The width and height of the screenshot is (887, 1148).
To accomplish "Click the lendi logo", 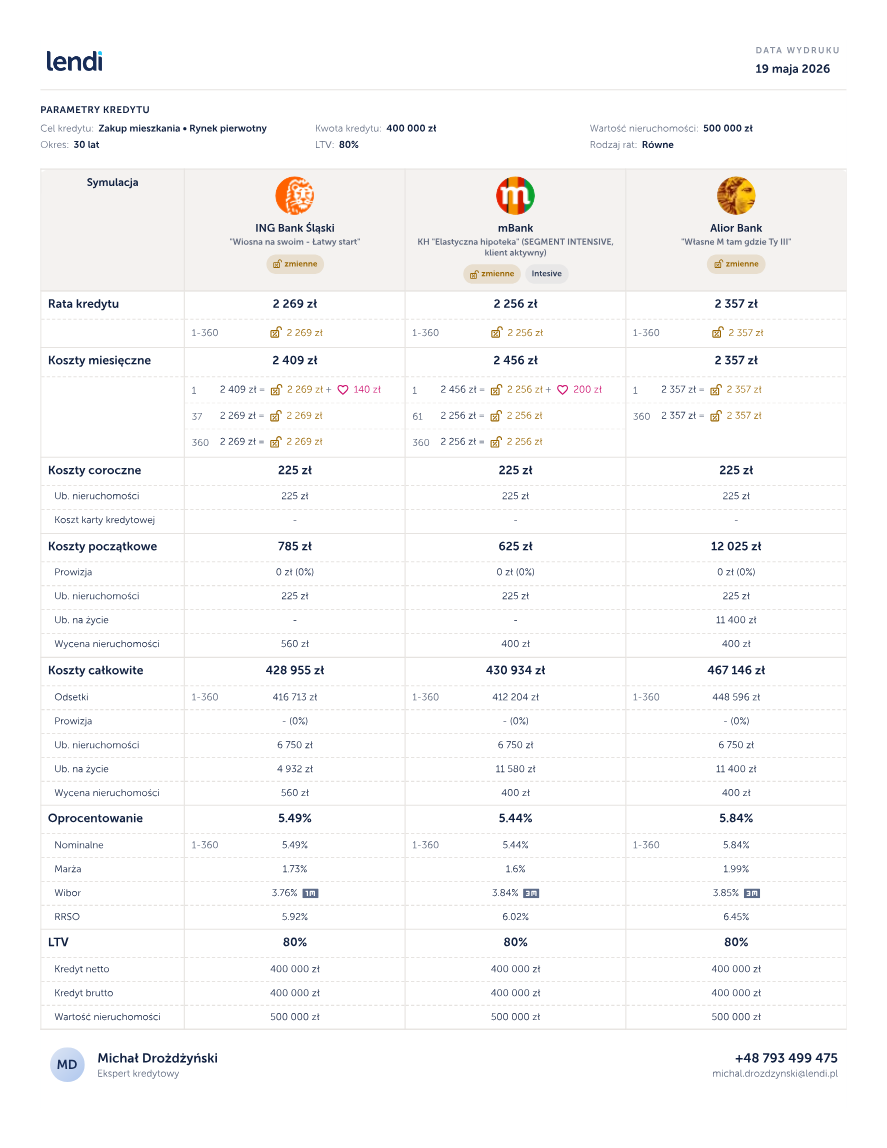I will pyautogui.click(x=74, y=61).
